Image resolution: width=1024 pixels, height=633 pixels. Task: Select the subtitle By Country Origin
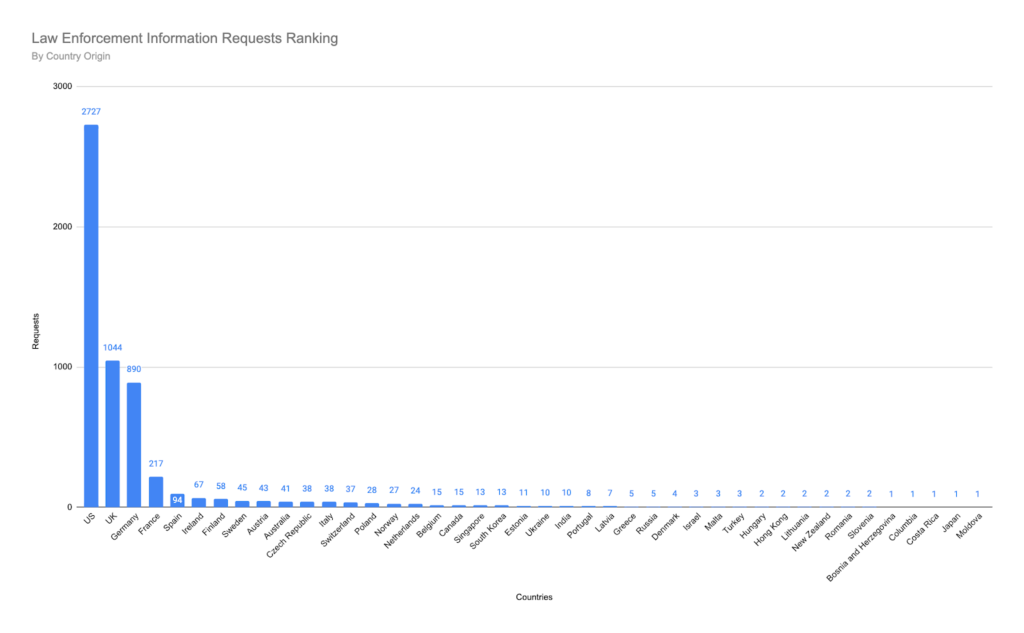point(71,56)
